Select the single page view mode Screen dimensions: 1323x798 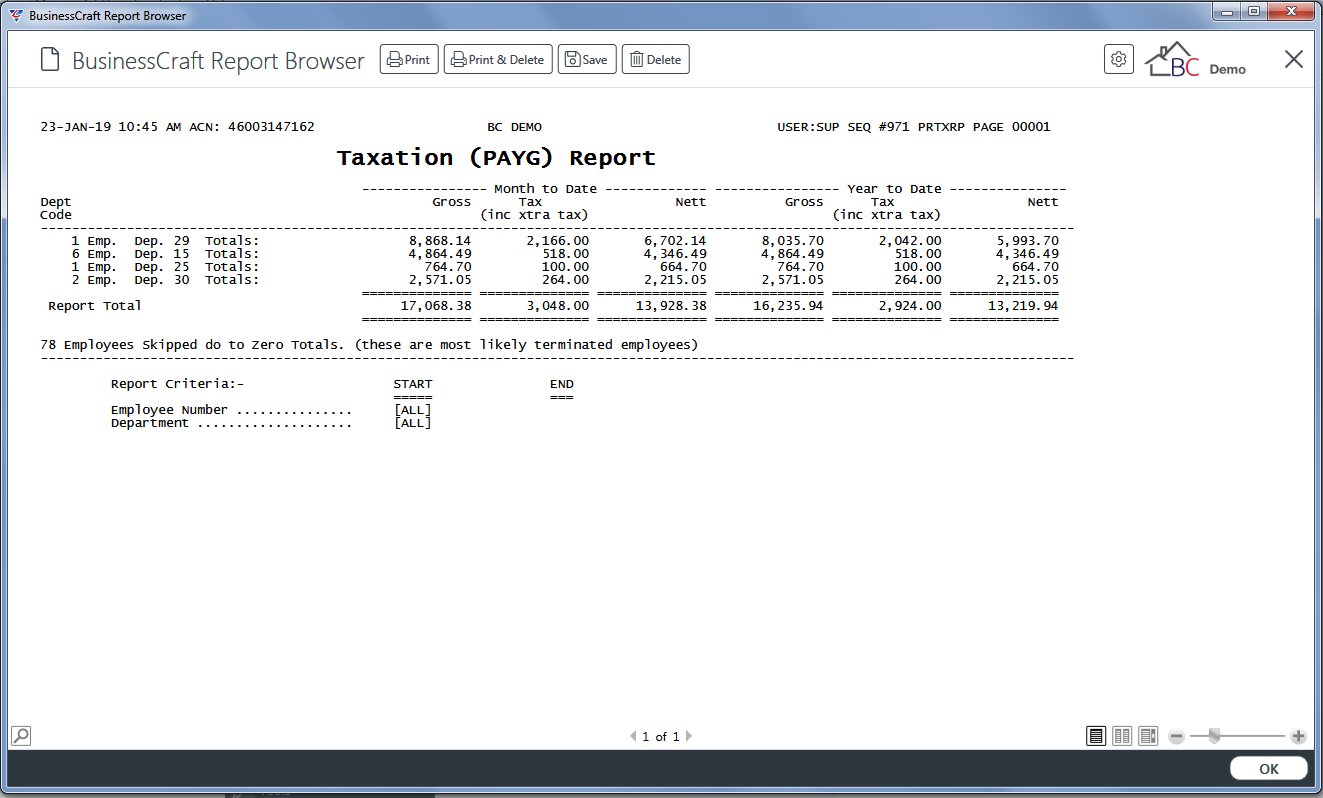(1097, 736)
